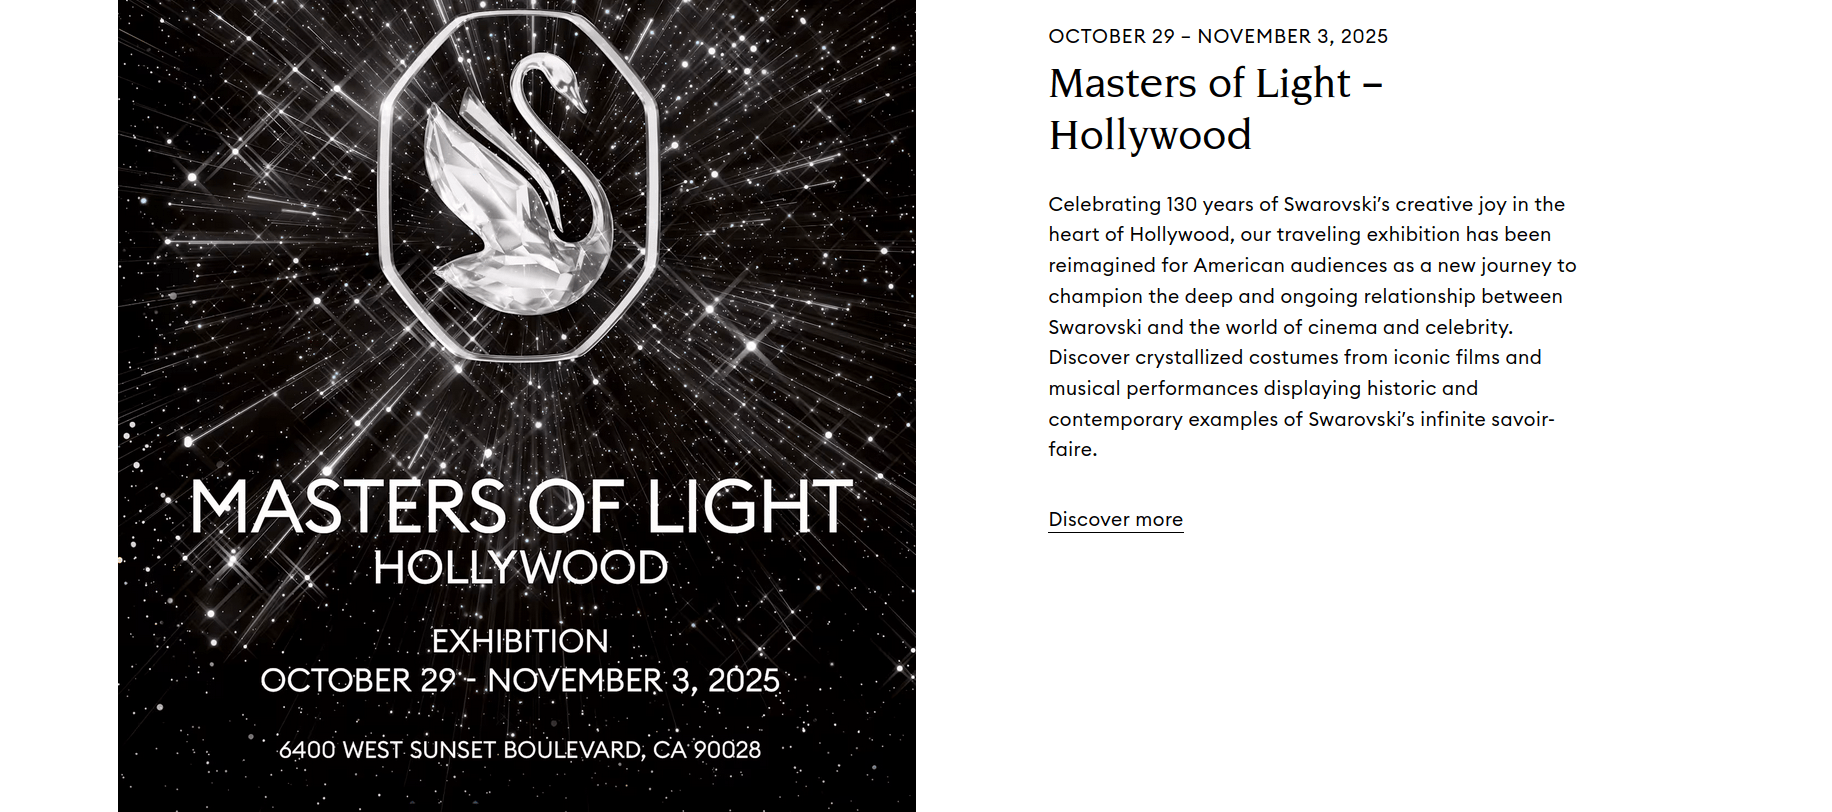
Task: Click the date label above the heading
Action: [x=1217, y=37]
